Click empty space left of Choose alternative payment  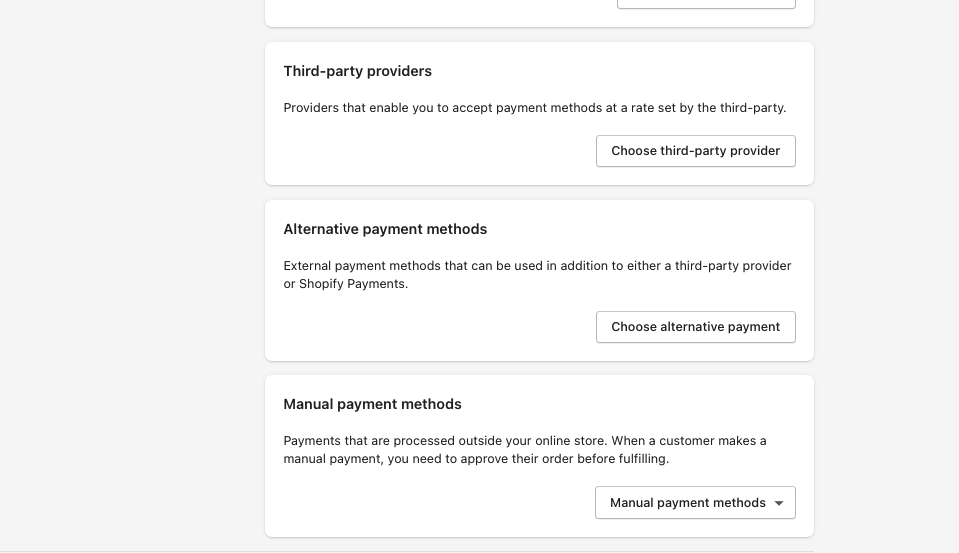(430, 327)
